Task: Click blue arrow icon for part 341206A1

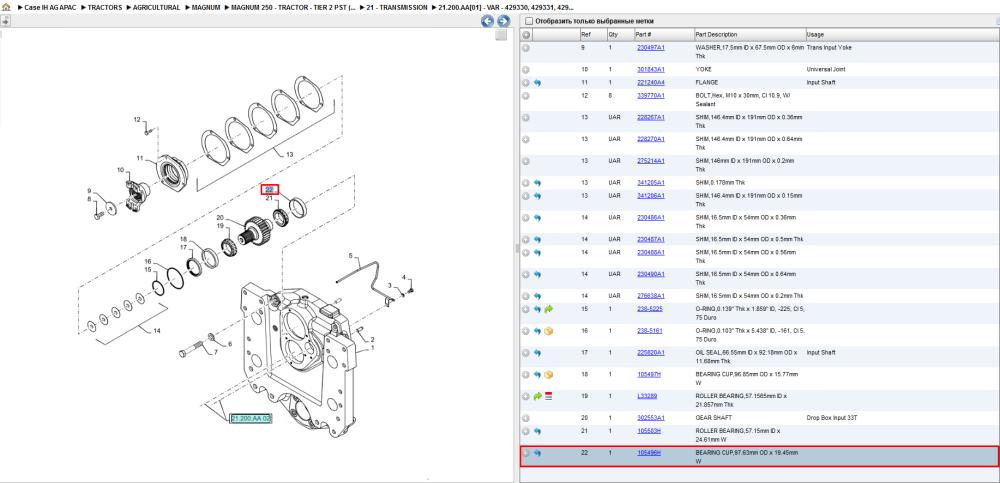Action: coord(537,196)
